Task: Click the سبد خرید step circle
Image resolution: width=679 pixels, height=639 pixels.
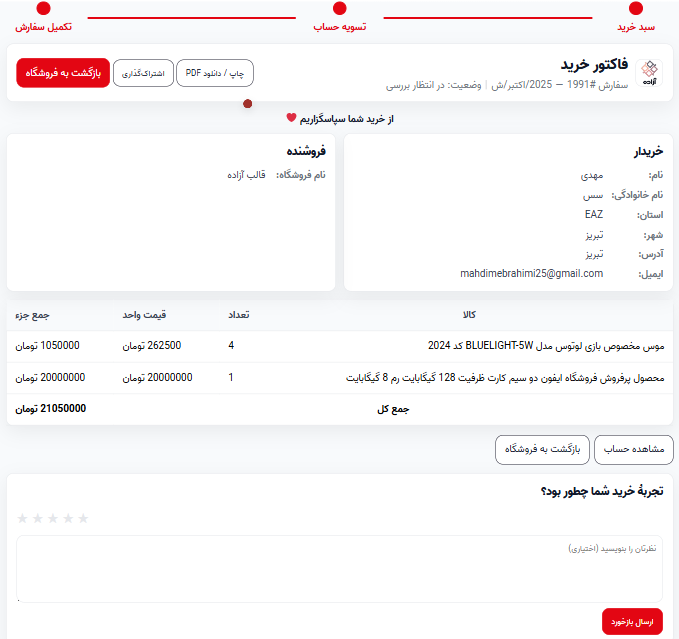Action: pos(636,9)
